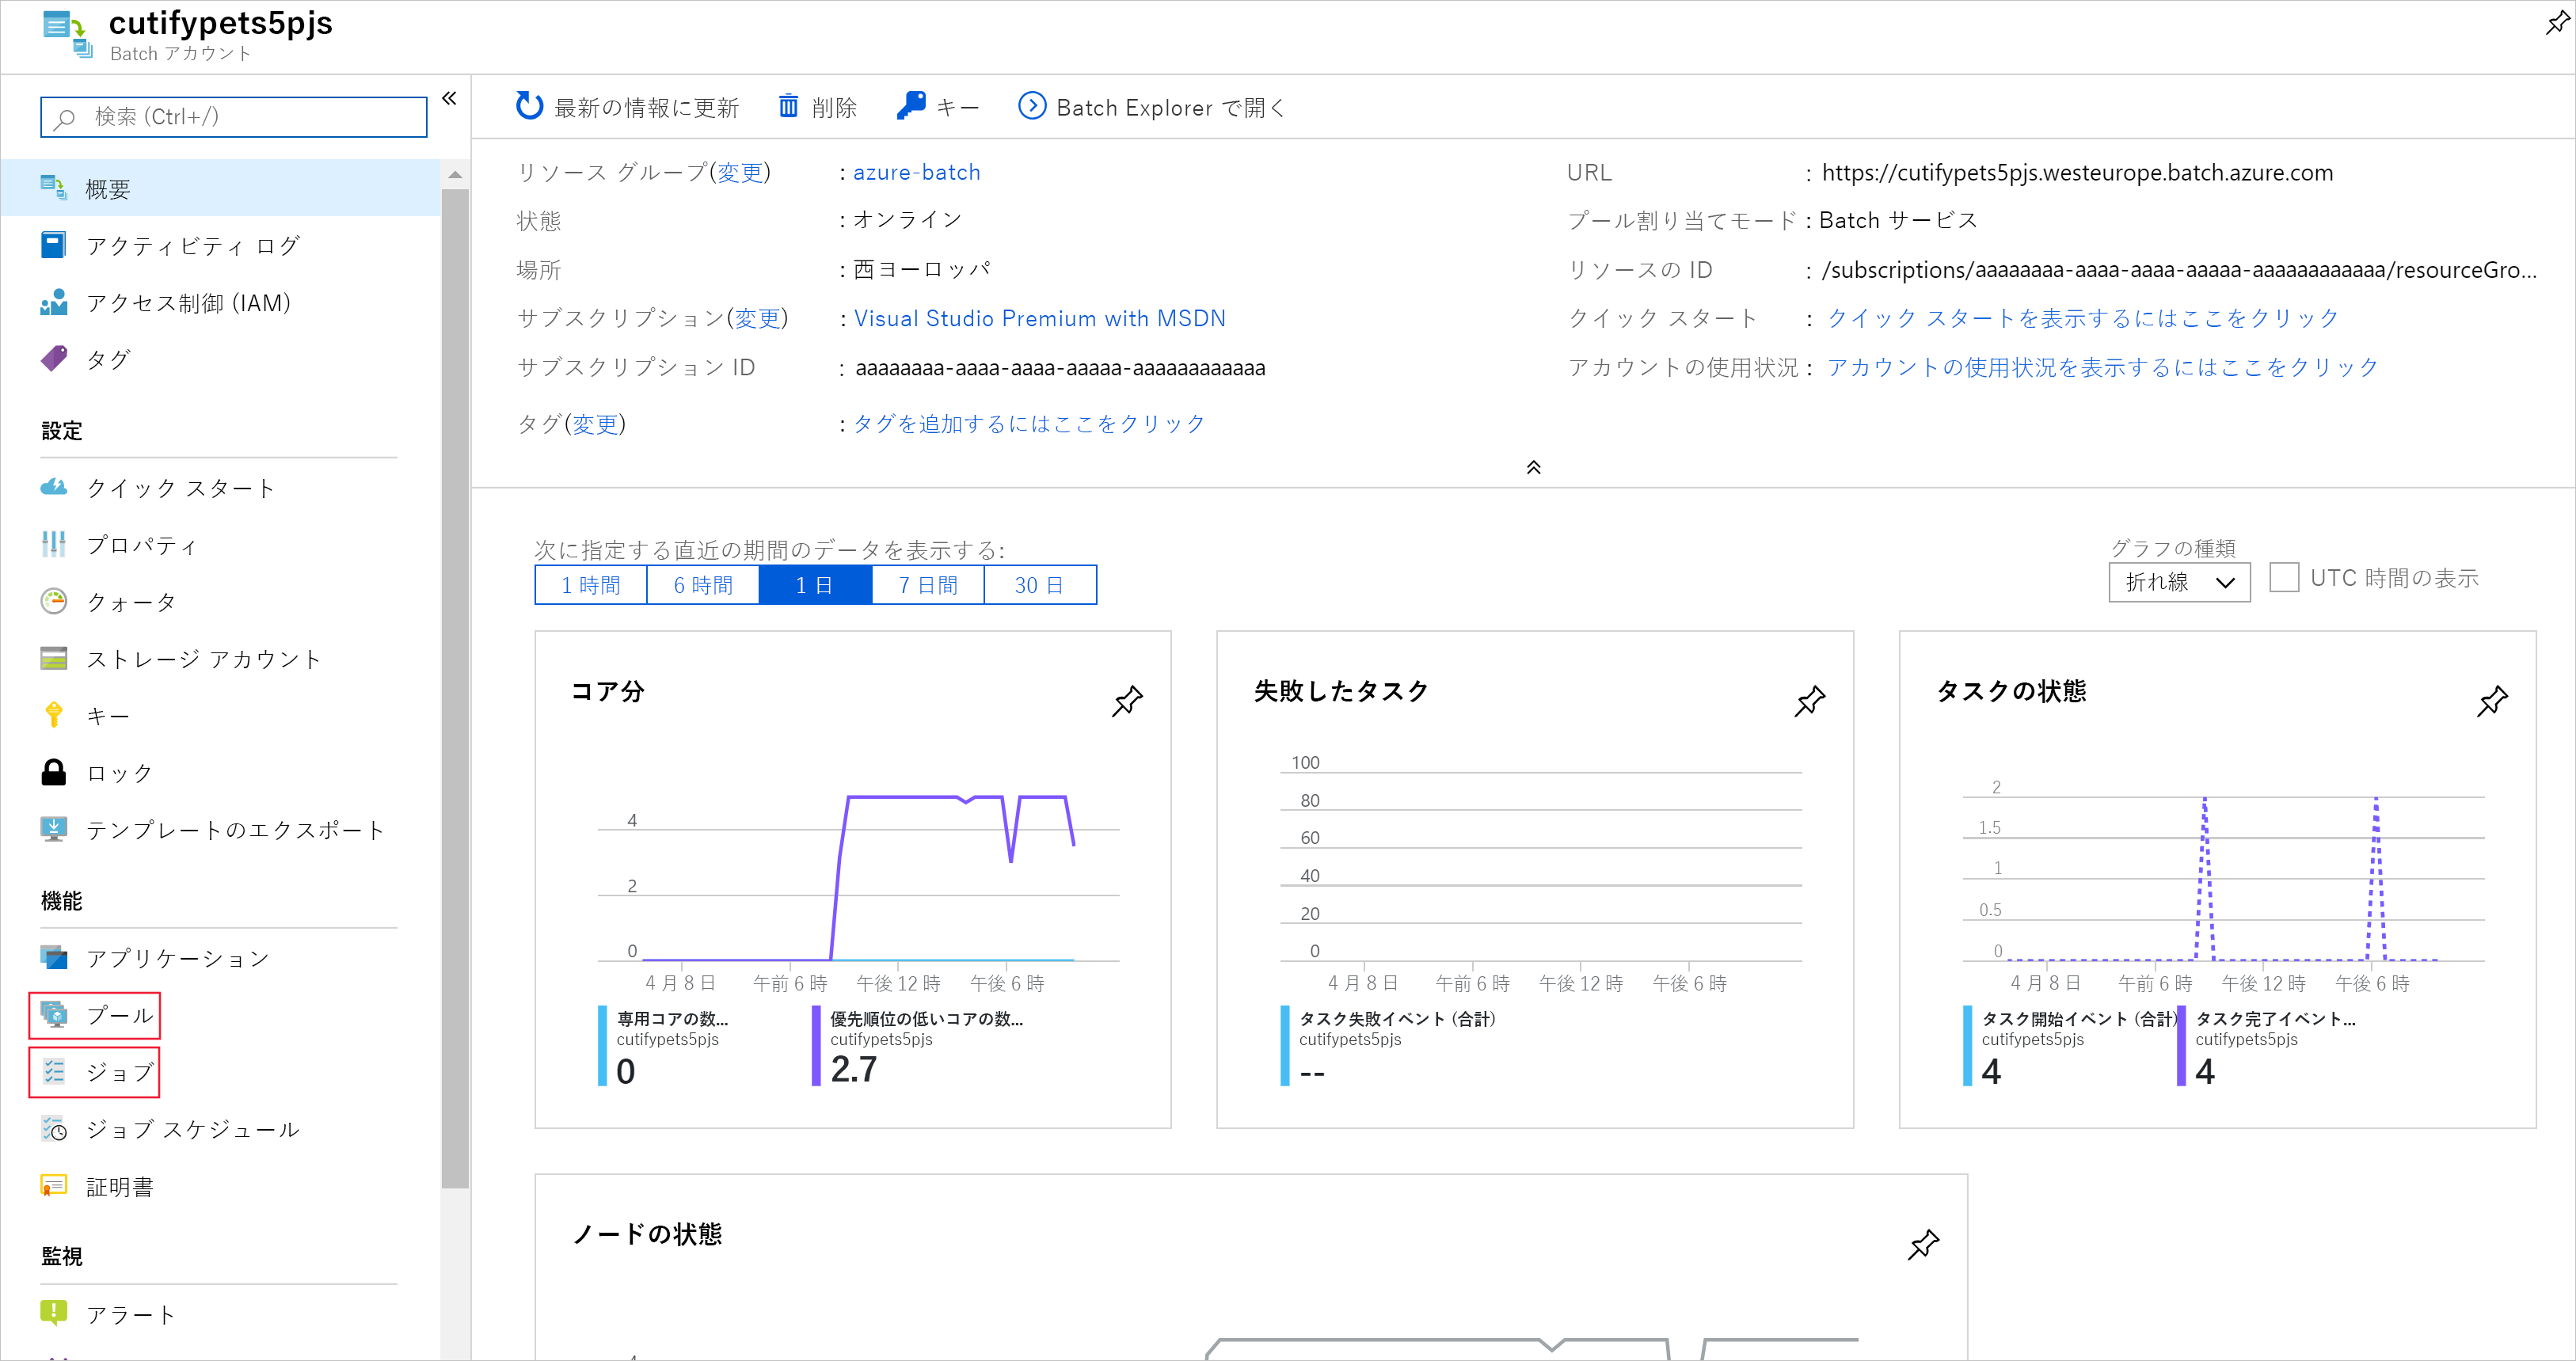This screenshot has width=2576, height=1361.
Task: Focus the 検索 (Ctrl+/) search box
Action: [x=233, y=117]
